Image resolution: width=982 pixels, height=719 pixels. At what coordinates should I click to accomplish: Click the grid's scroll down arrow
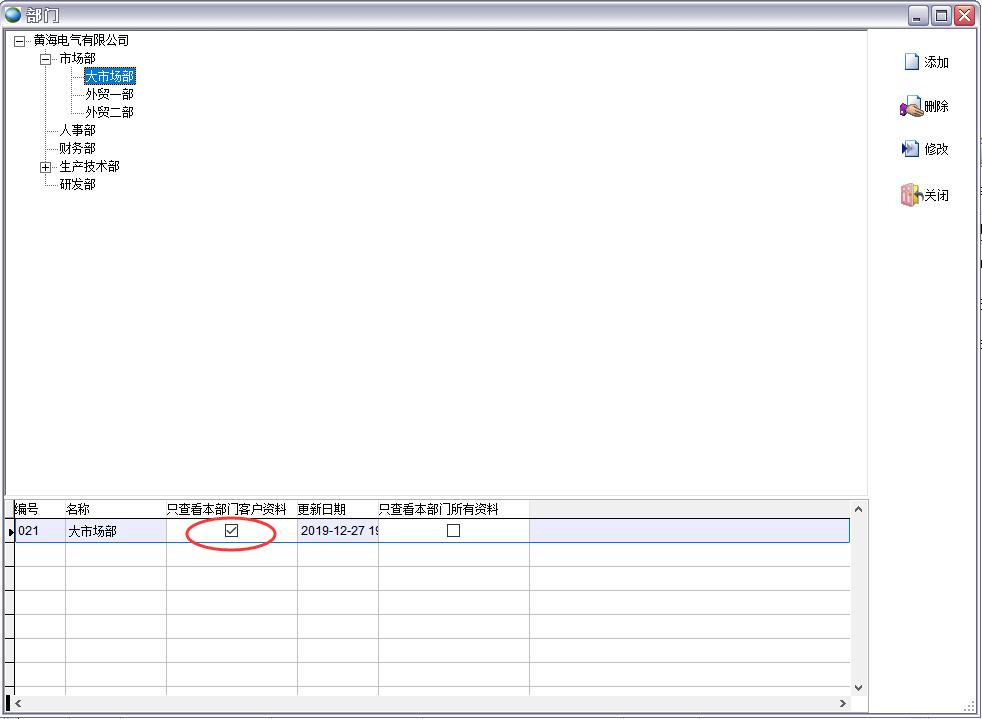(x=858, y=687)
